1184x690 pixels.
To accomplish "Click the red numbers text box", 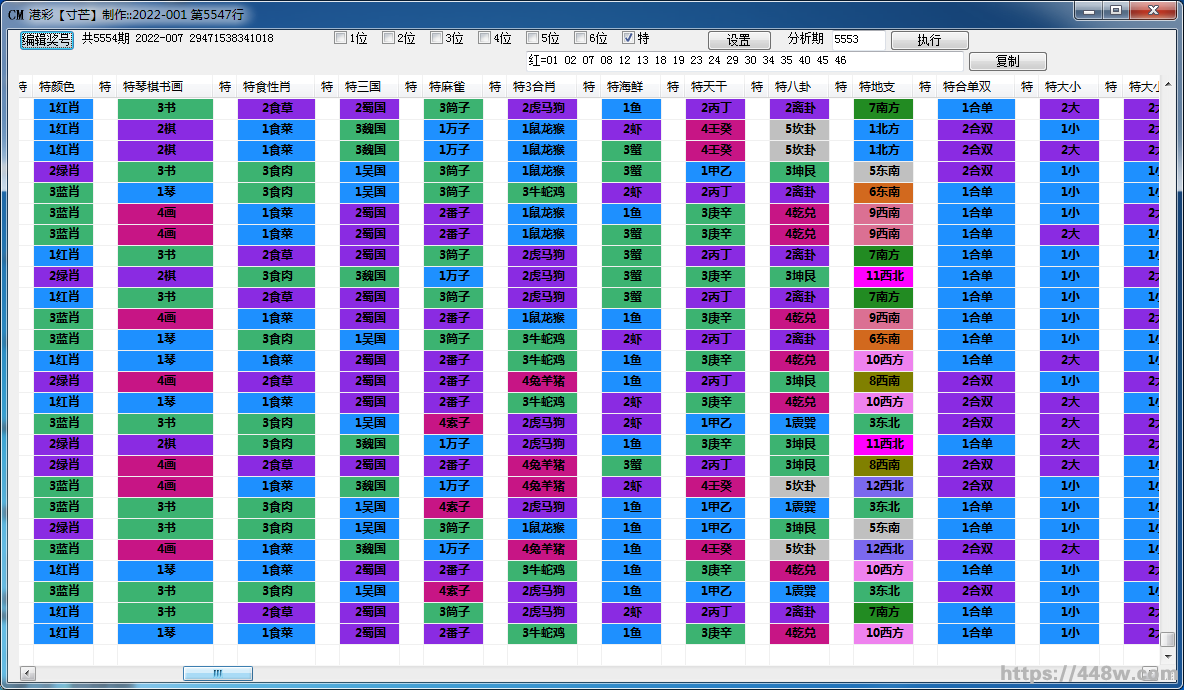I will [743, 61].
